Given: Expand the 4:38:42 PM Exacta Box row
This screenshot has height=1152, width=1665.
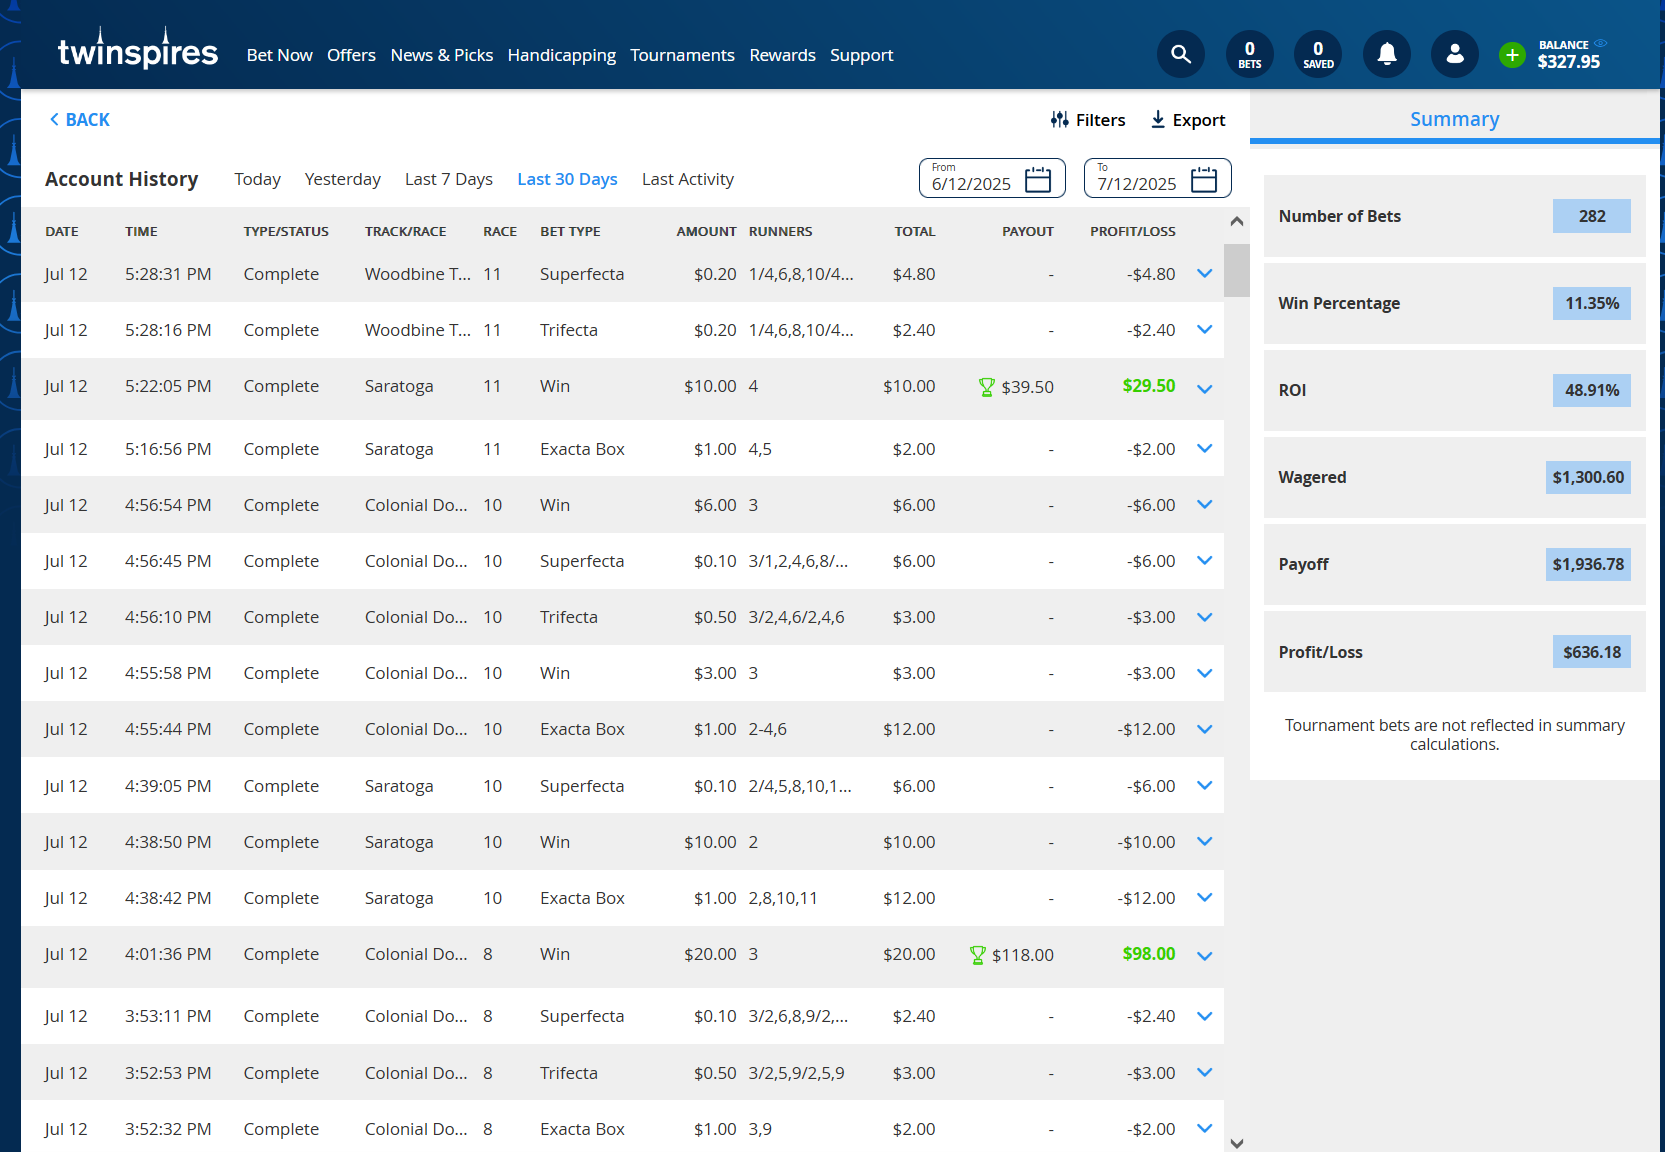Looking at the screenshot, I should [x=1204, y=898].
